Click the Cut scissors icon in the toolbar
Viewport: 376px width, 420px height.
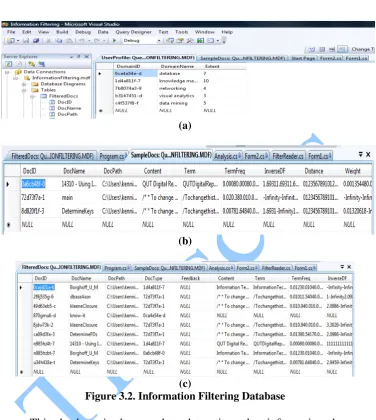(48, 41)
